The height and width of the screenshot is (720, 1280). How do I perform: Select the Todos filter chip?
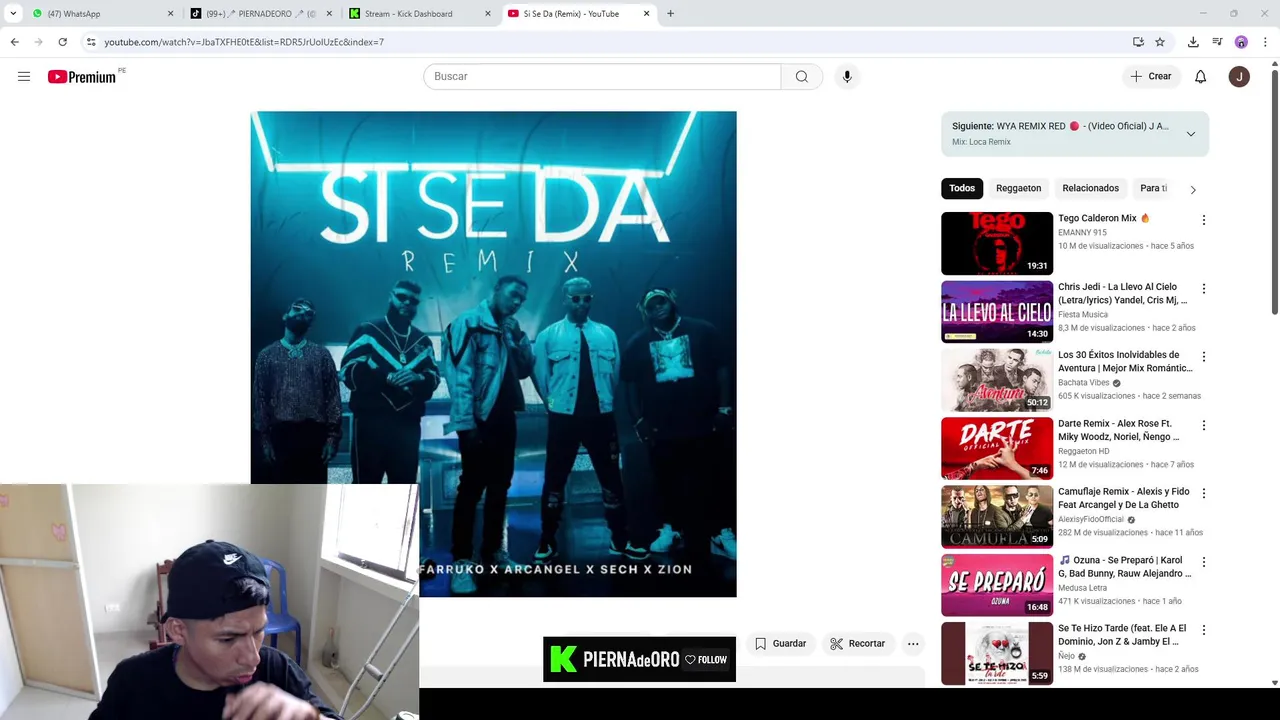pyautogui.click(x=962, y=188)
